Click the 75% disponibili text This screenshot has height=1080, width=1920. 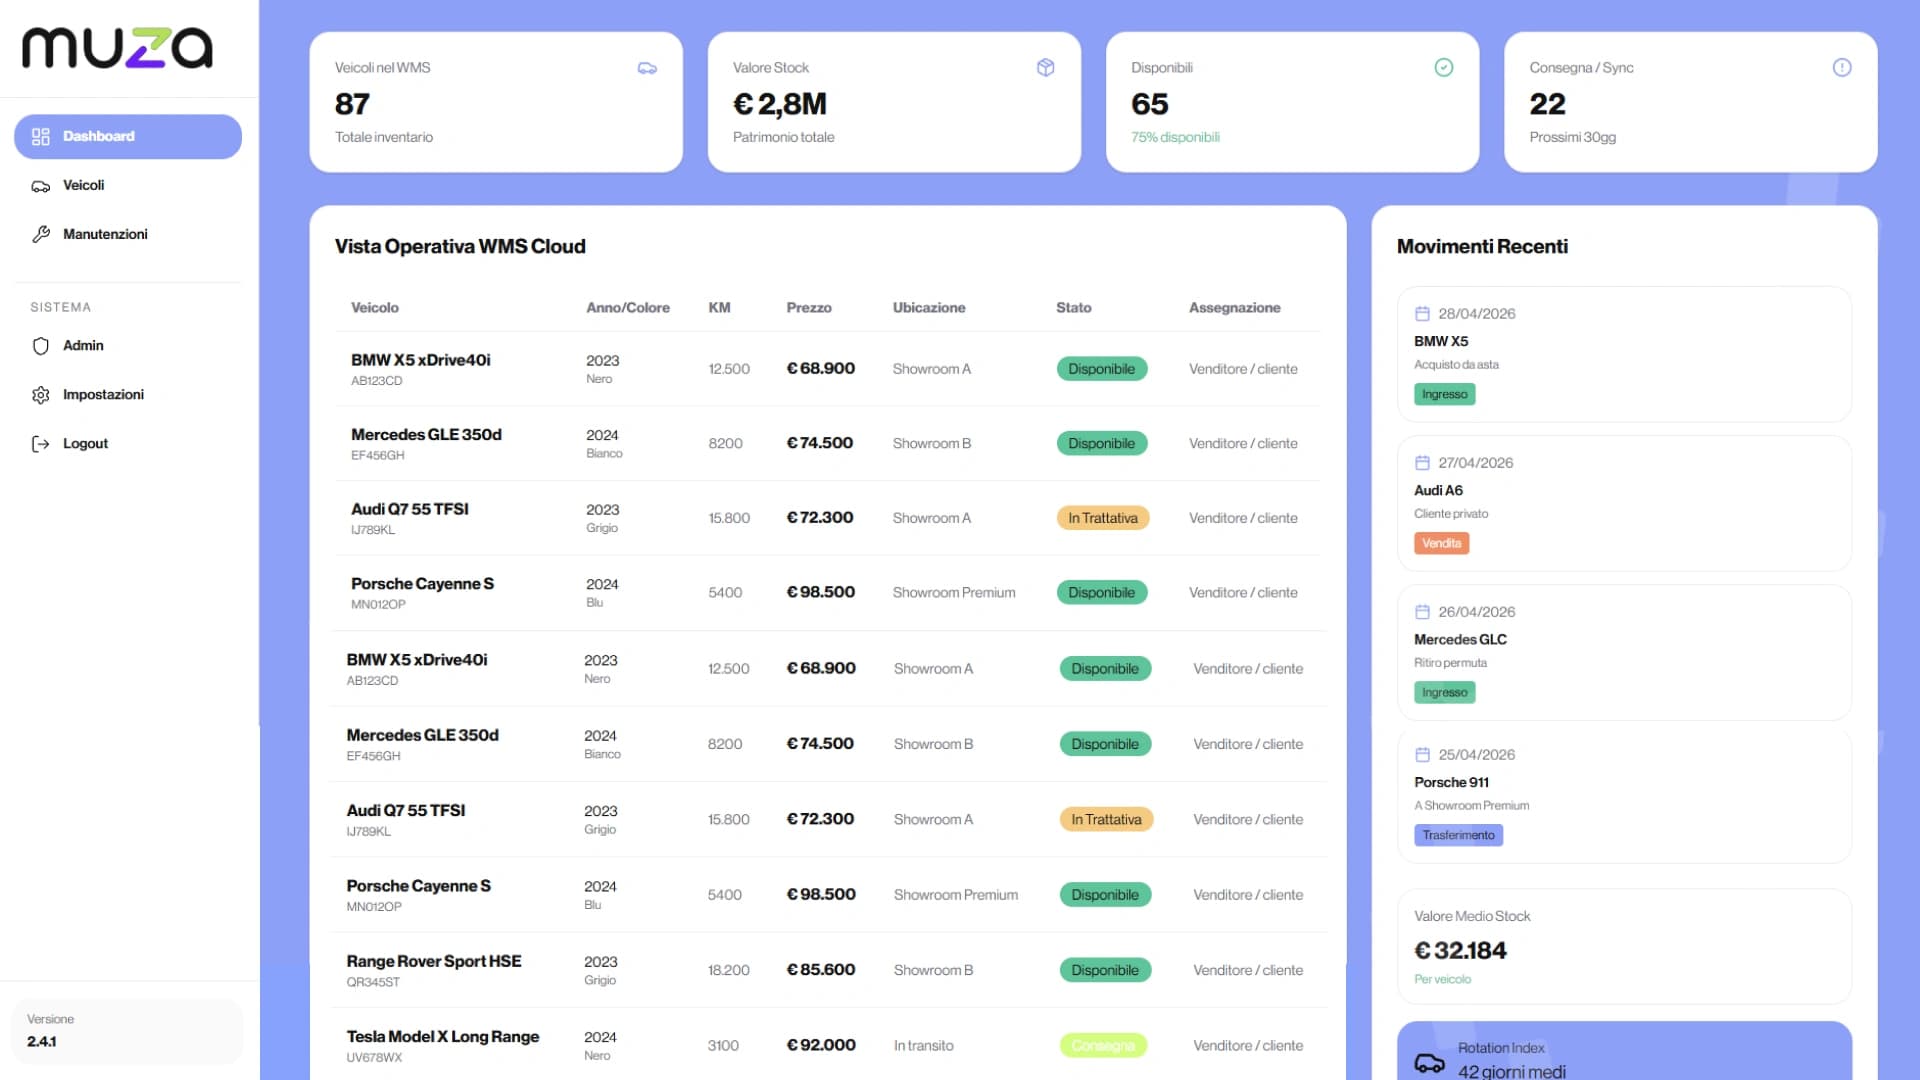click(x=1175, y=137)
